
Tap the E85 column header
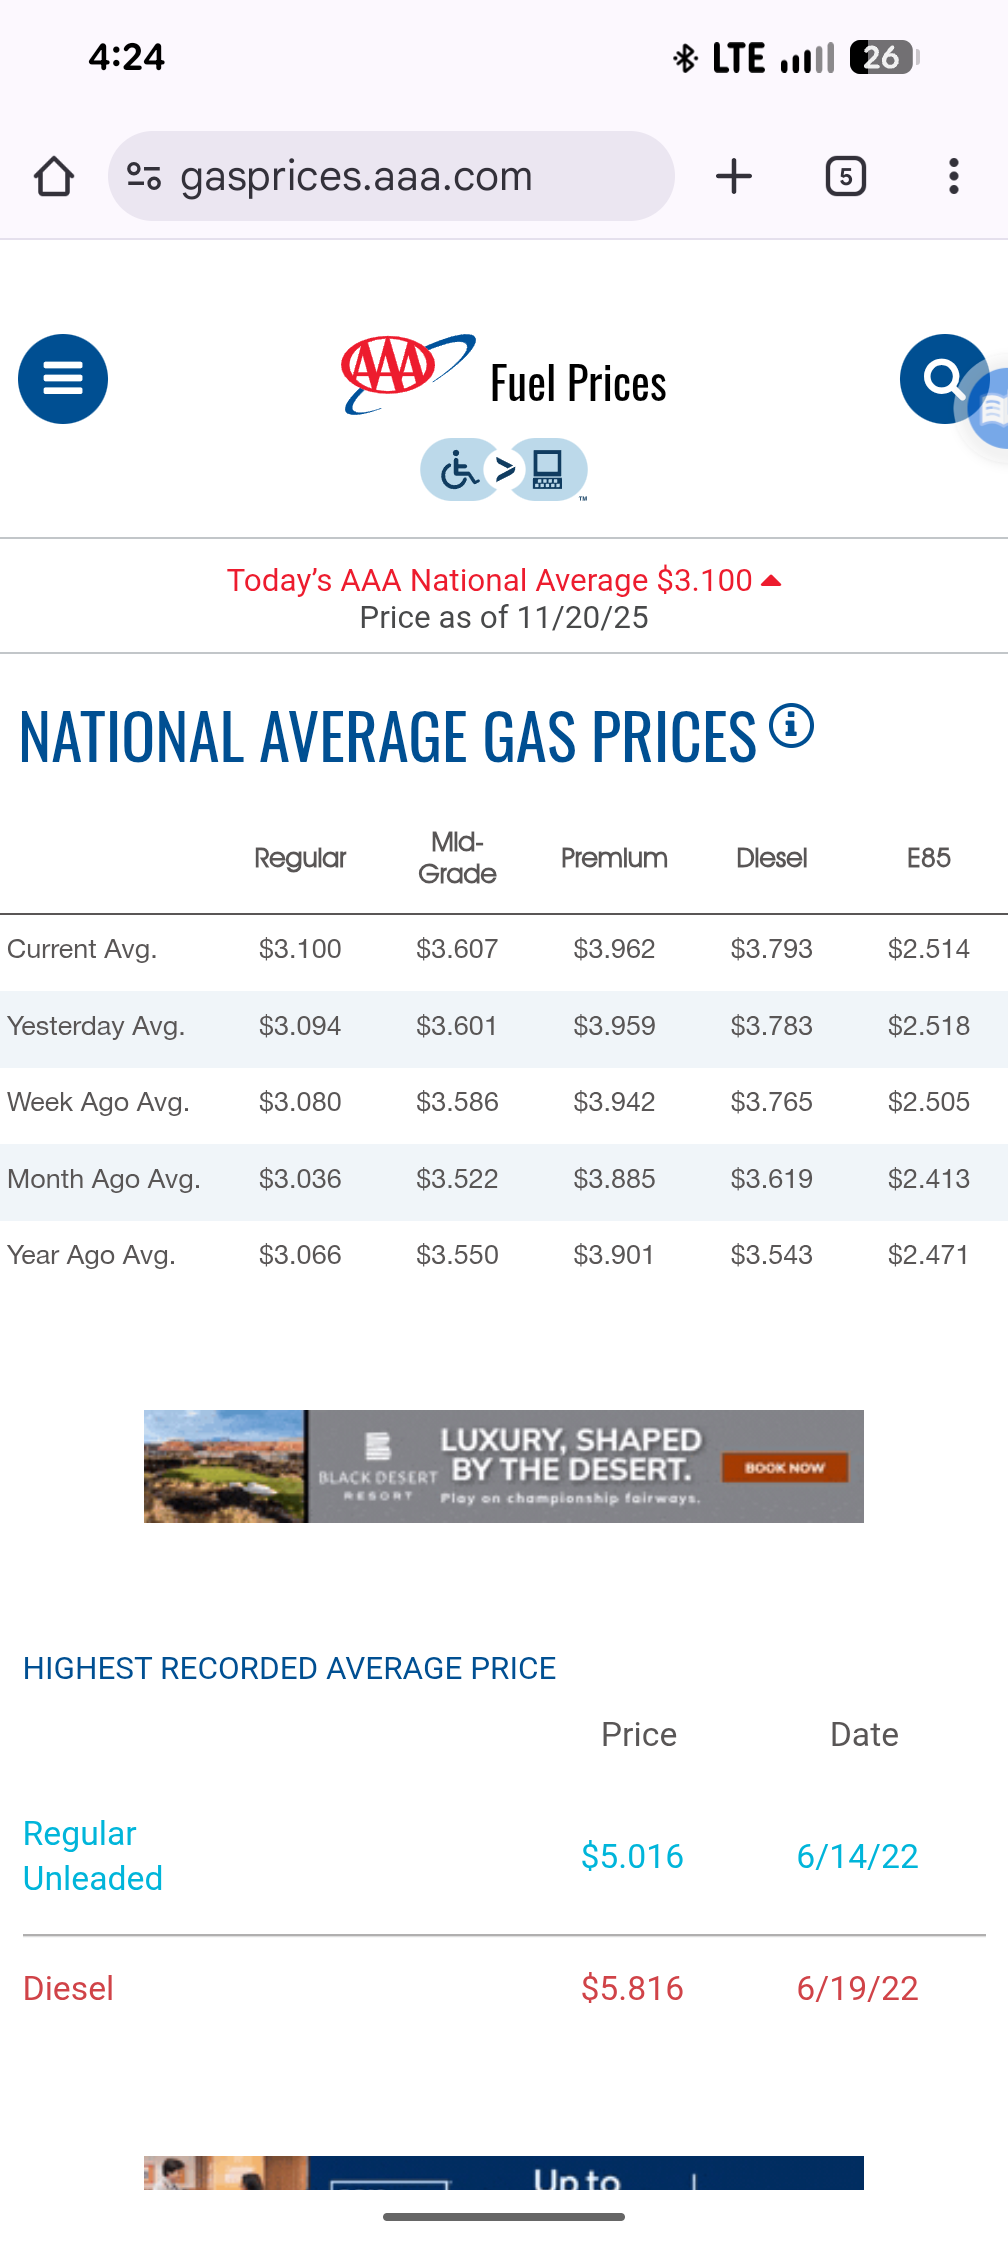pyautogui.click(x=928, y=858)
